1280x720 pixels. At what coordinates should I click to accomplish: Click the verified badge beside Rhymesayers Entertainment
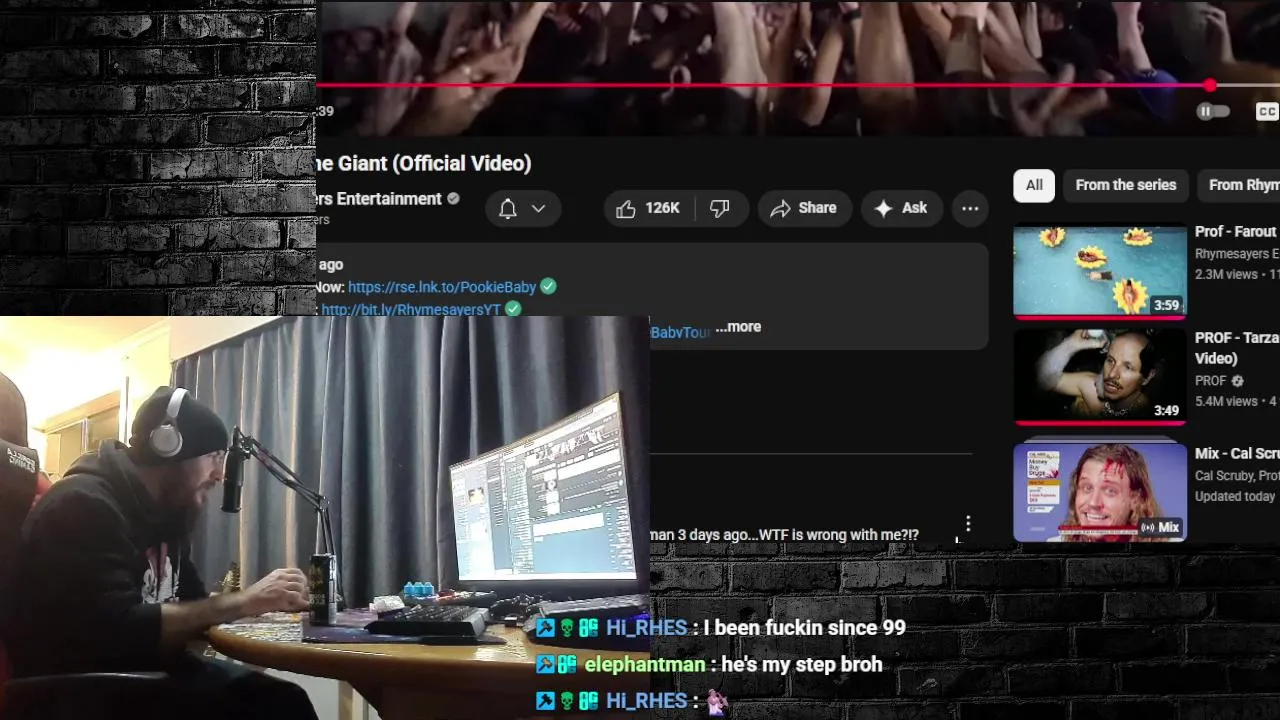tap(453, 199)
